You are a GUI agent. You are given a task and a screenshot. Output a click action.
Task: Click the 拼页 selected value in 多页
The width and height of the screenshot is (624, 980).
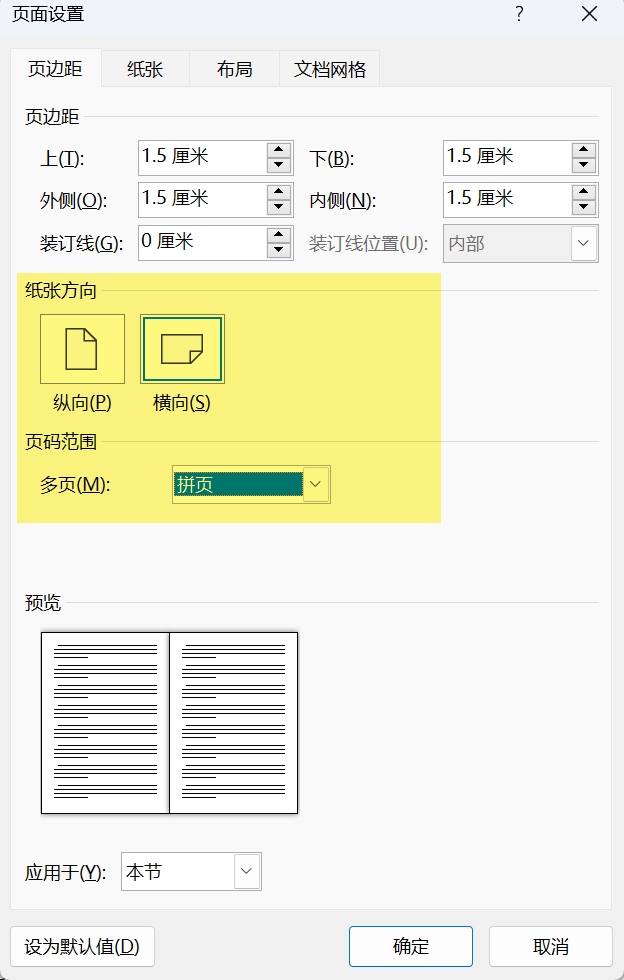coord(238,484)
